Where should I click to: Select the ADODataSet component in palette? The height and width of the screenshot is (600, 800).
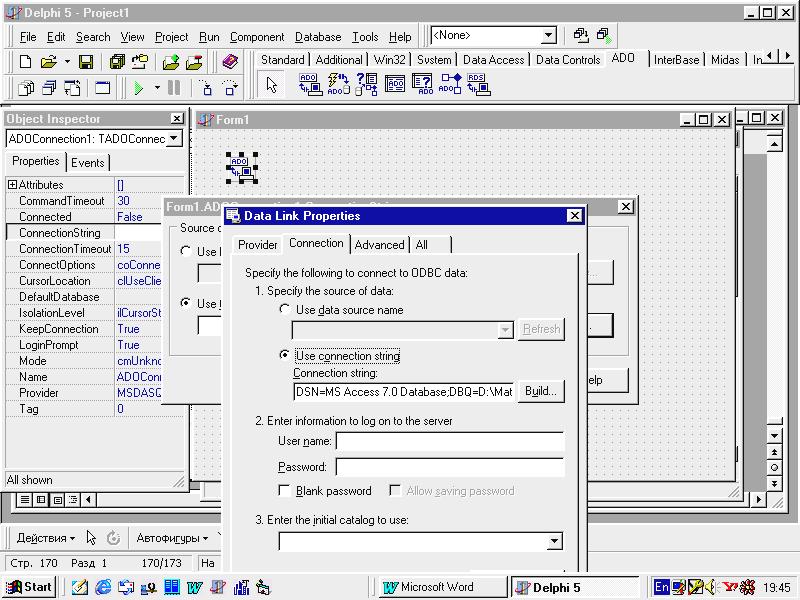(366, 84)
